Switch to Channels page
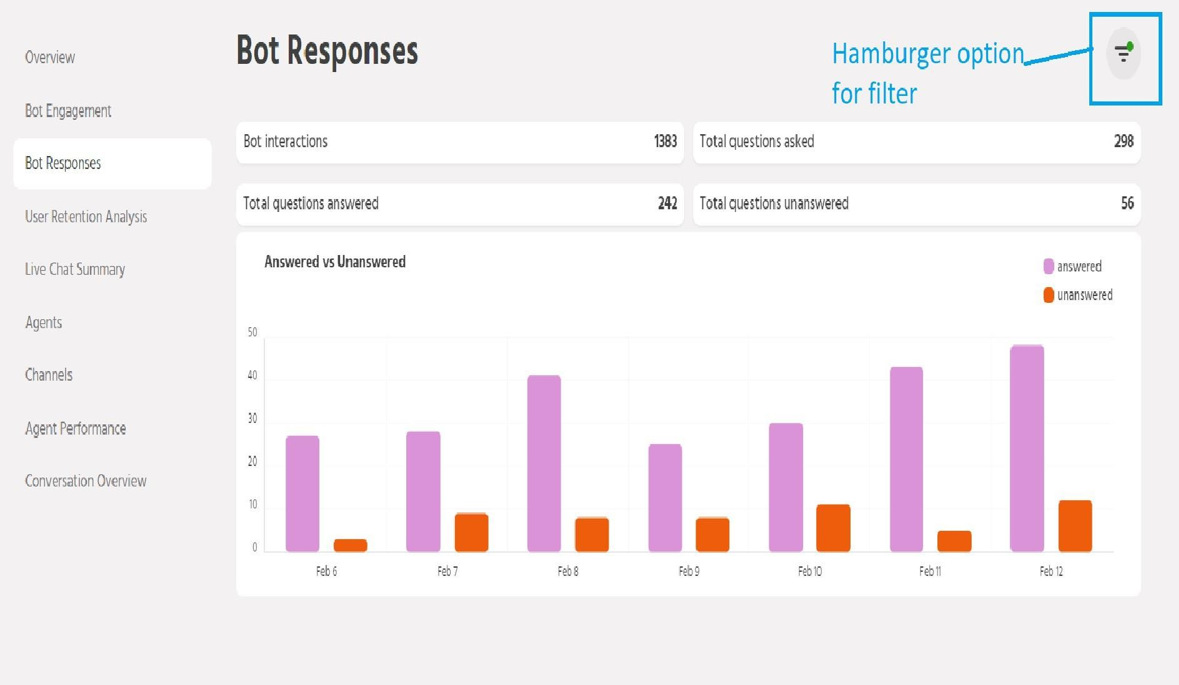The width and height of the screenshot is (1179, 685). pos(49,375)
